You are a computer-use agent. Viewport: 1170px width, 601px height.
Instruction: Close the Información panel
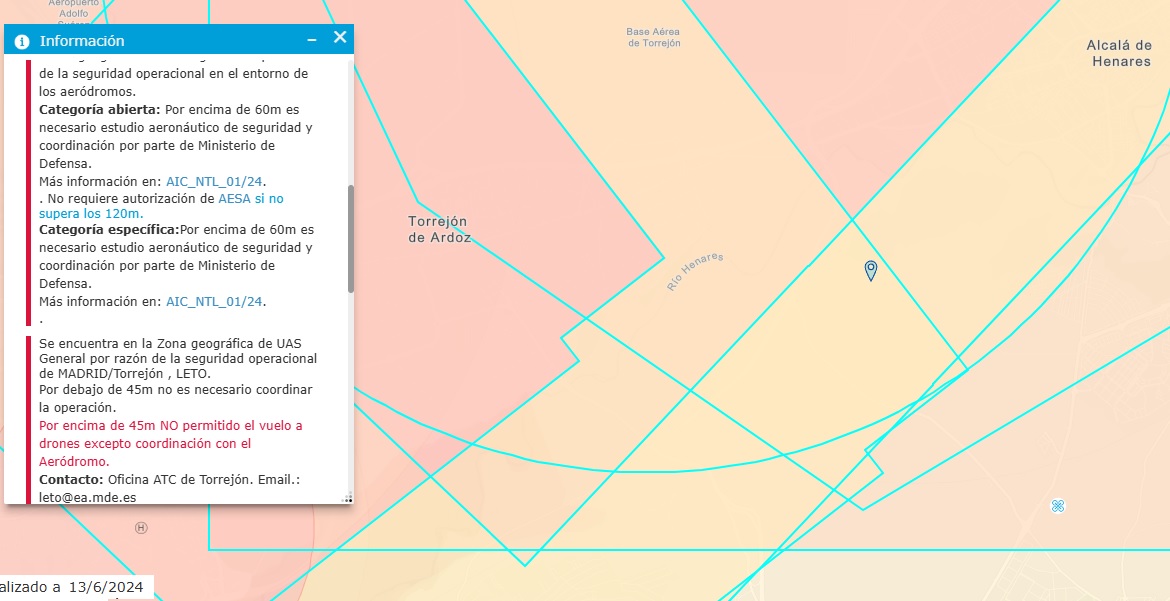340,38
